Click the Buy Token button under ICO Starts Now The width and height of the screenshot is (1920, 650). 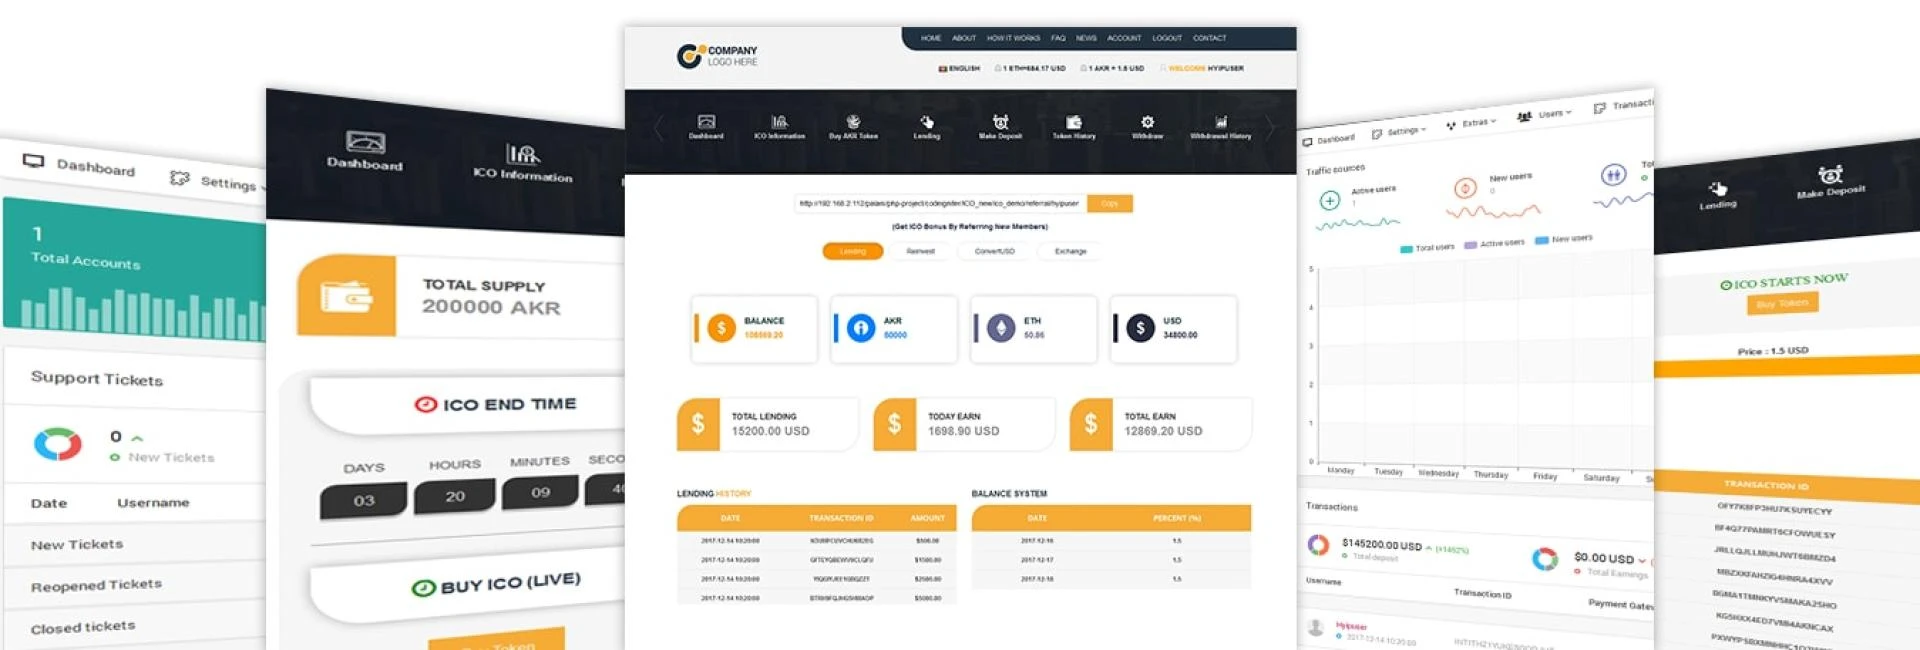1782,303
